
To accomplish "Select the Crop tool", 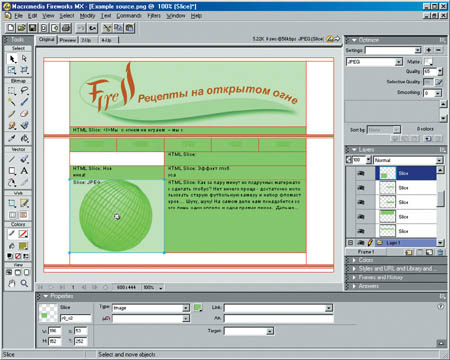I will [x=24, y=70].
